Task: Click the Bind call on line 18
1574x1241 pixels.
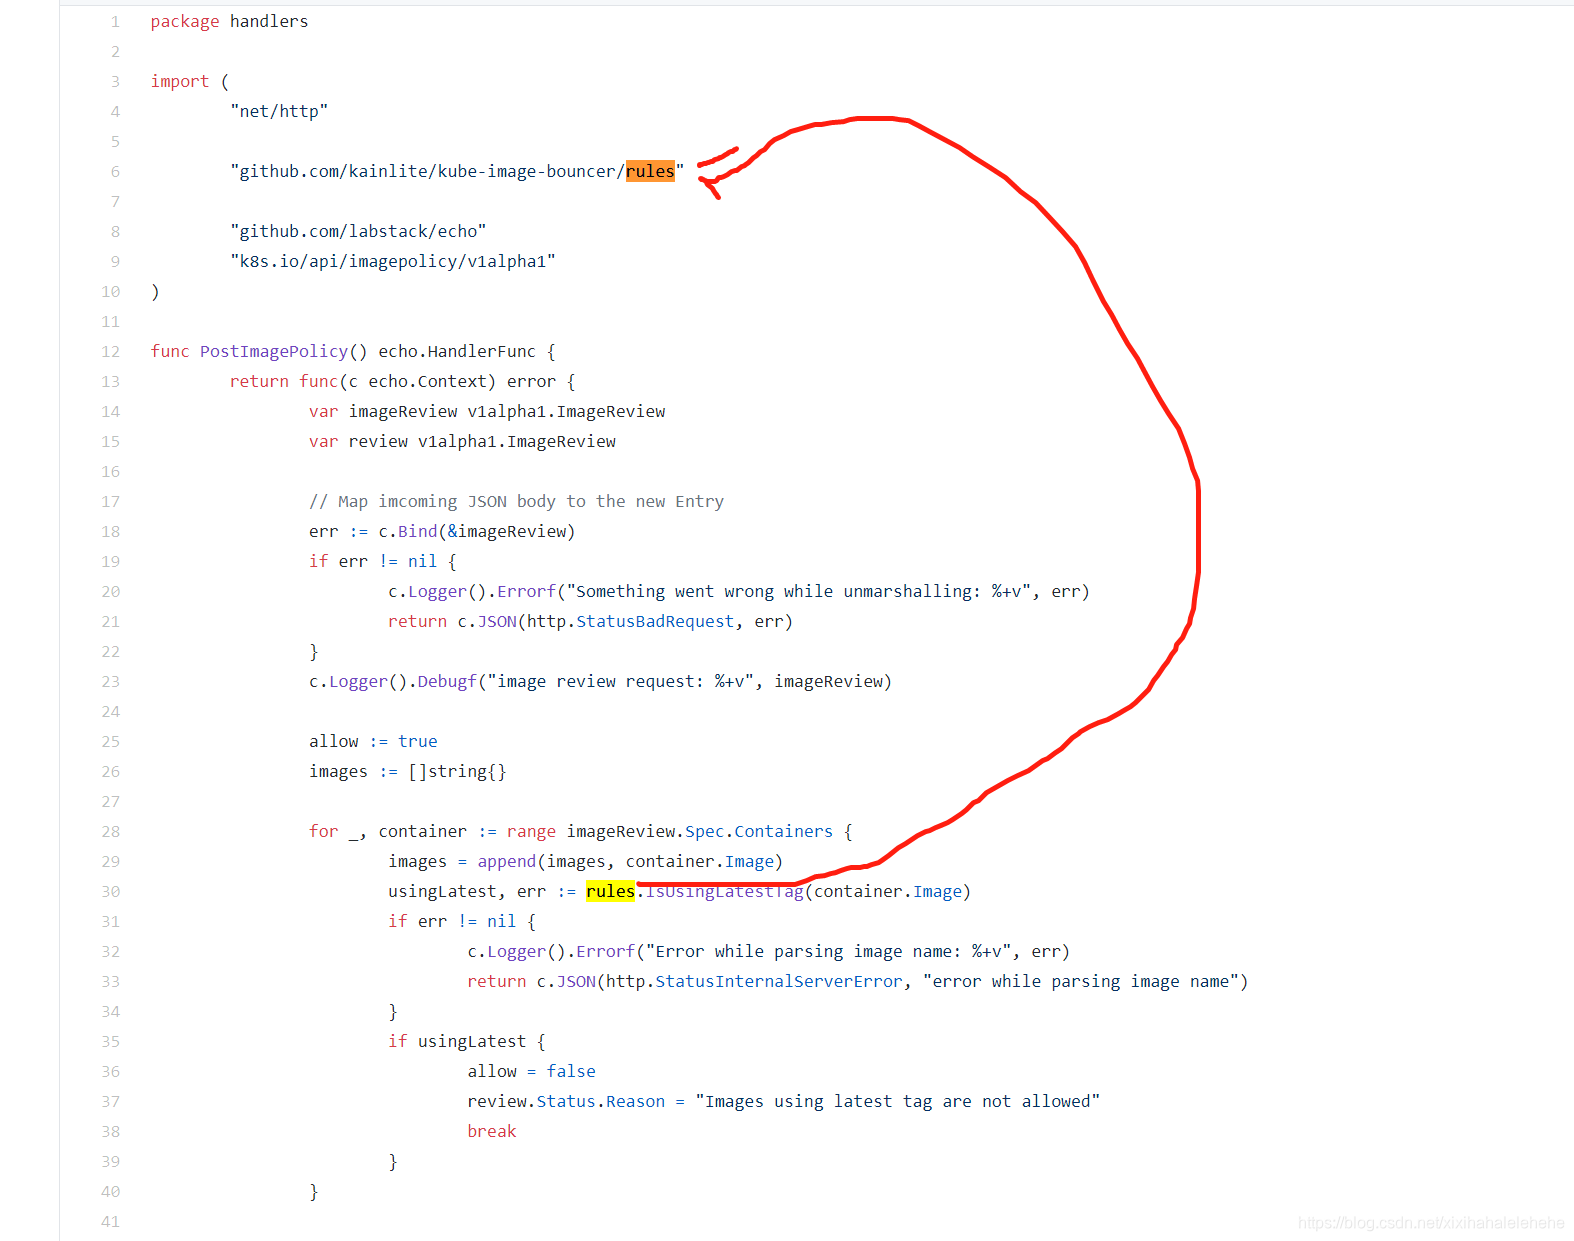Action: click(x=418, y=531)
